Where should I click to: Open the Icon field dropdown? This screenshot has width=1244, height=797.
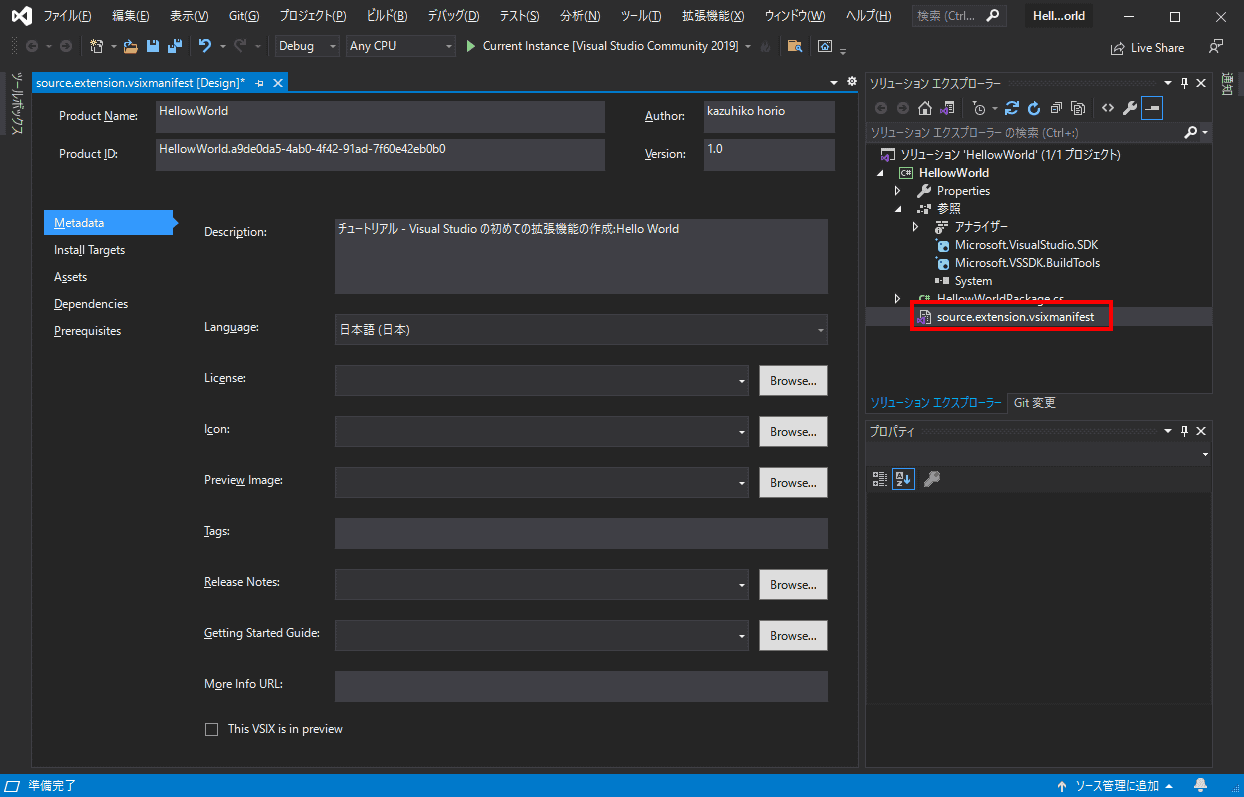(541, 431)
